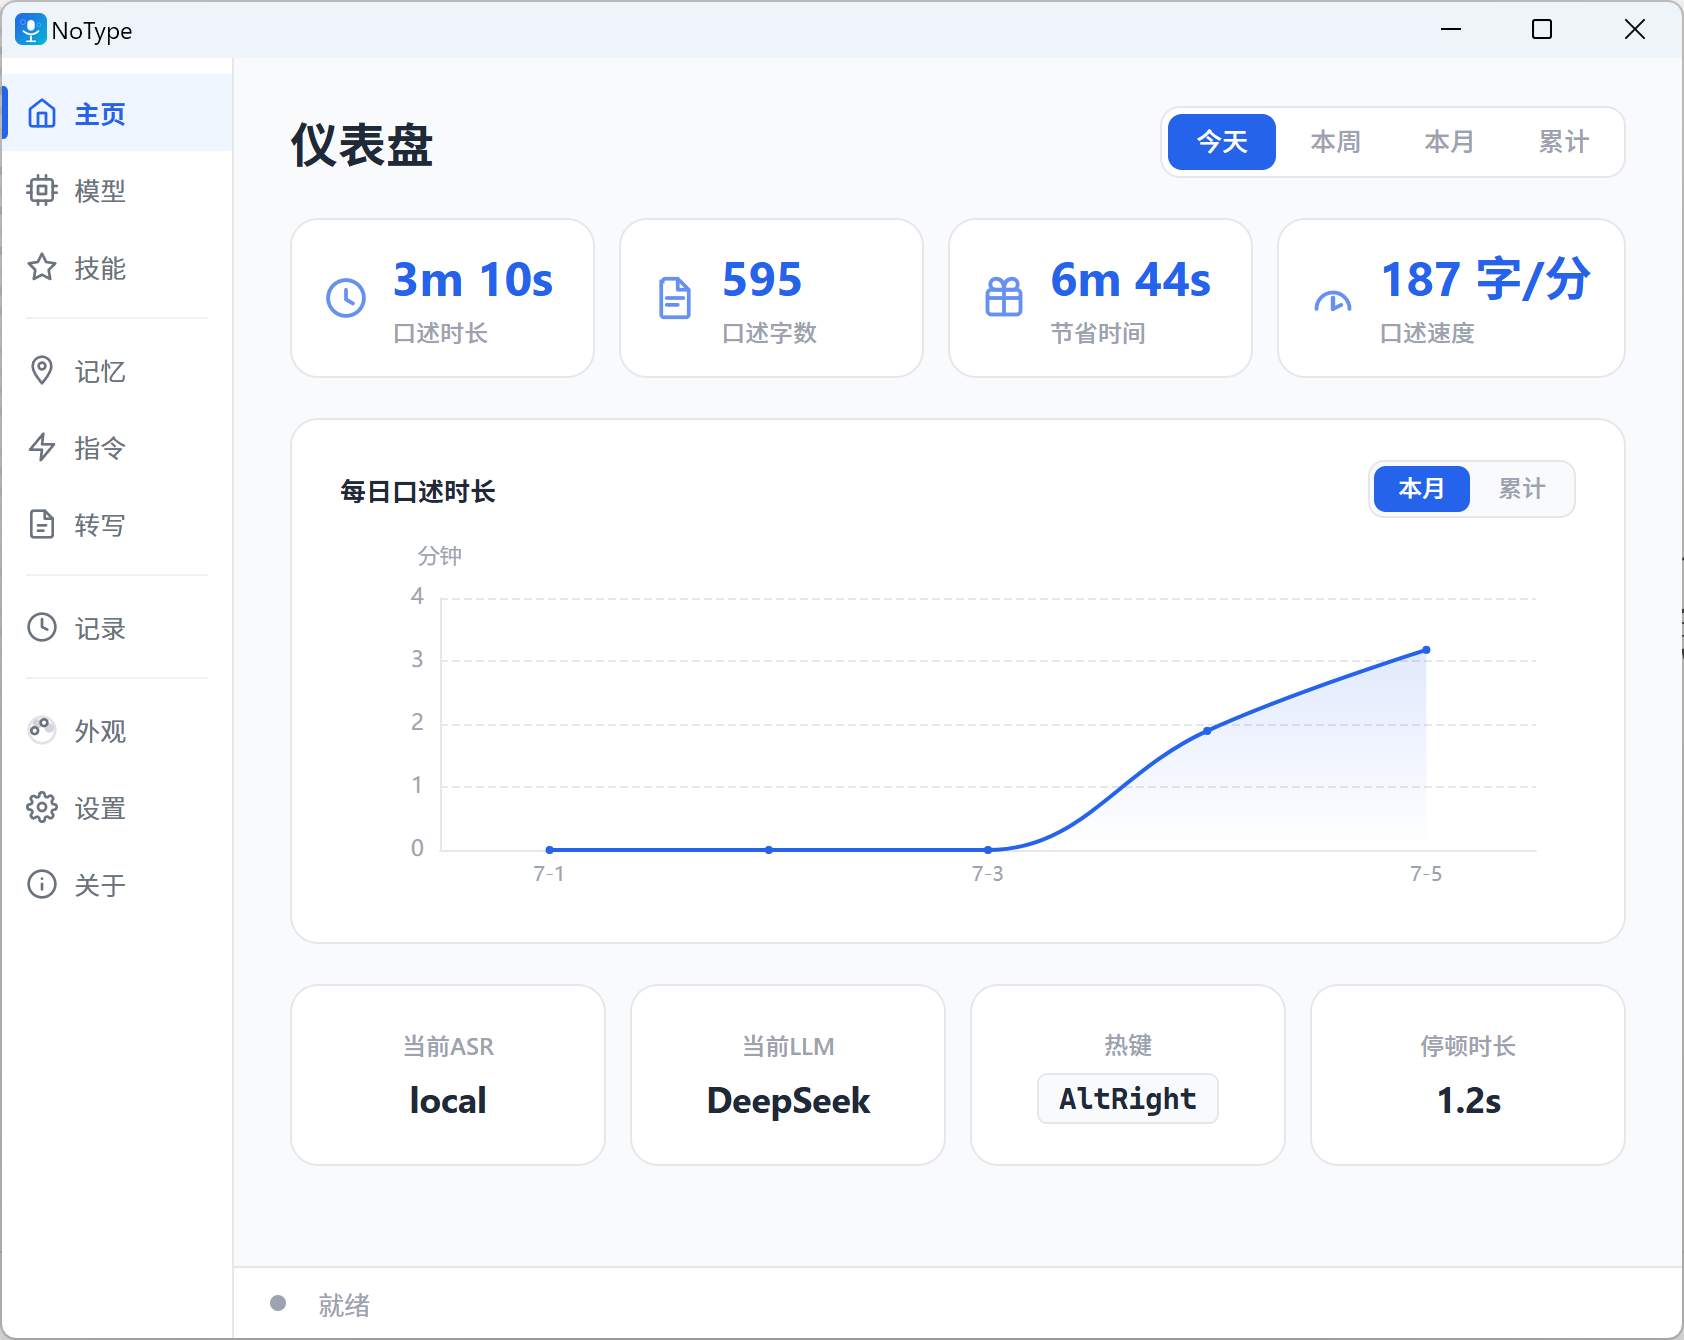The image size is (1684, 1340).
Task: Click the 3m 10s 口述时长 value
Action: (473, 280)
